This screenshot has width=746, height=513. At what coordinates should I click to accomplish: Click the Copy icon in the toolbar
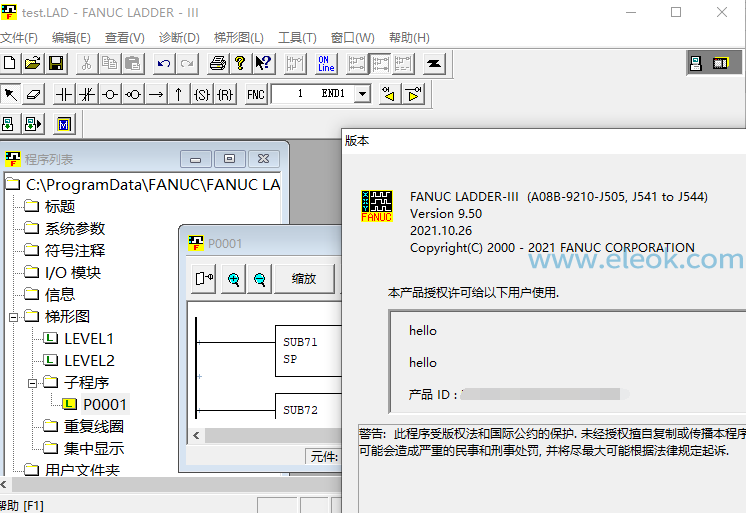(x=109, y=63)
